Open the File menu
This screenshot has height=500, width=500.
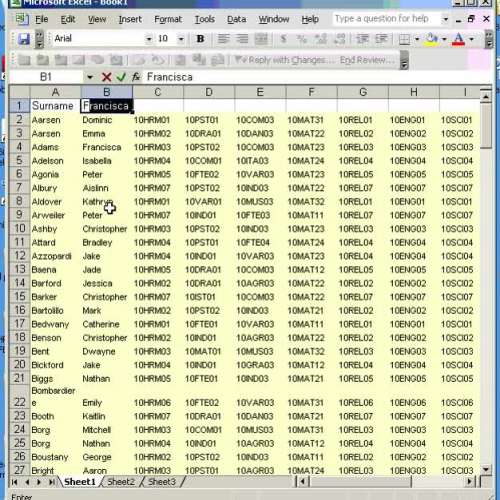tap(42, 19)
